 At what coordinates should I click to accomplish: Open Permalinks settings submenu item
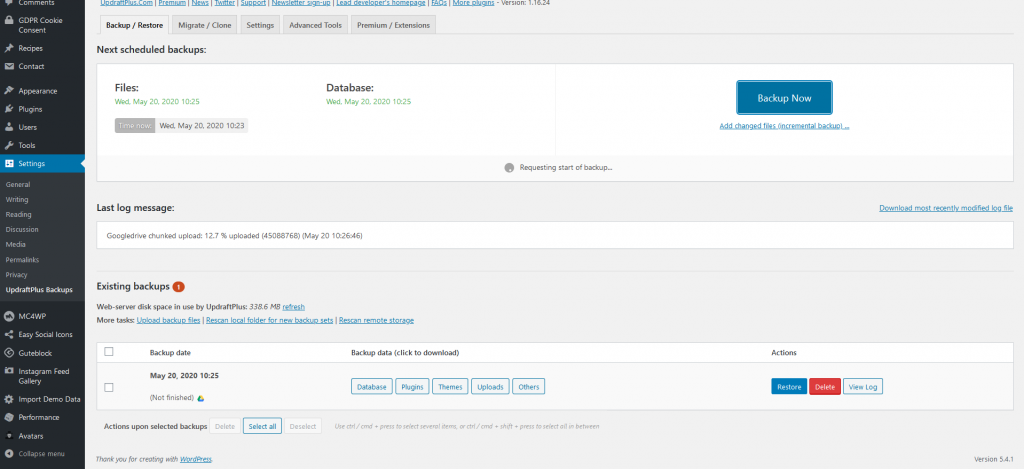22,260
